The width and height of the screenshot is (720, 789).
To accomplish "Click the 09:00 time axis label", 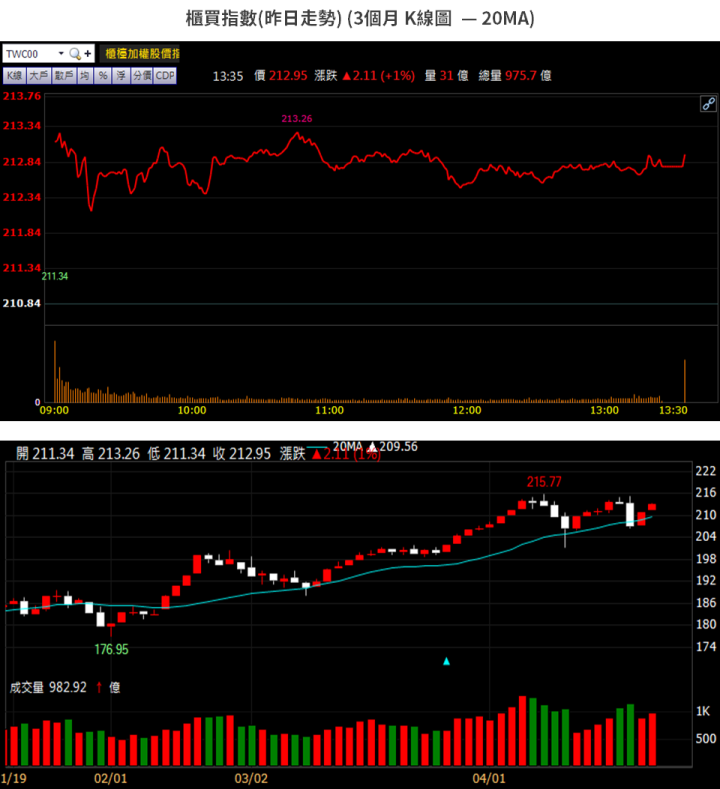I will point(54,411).
